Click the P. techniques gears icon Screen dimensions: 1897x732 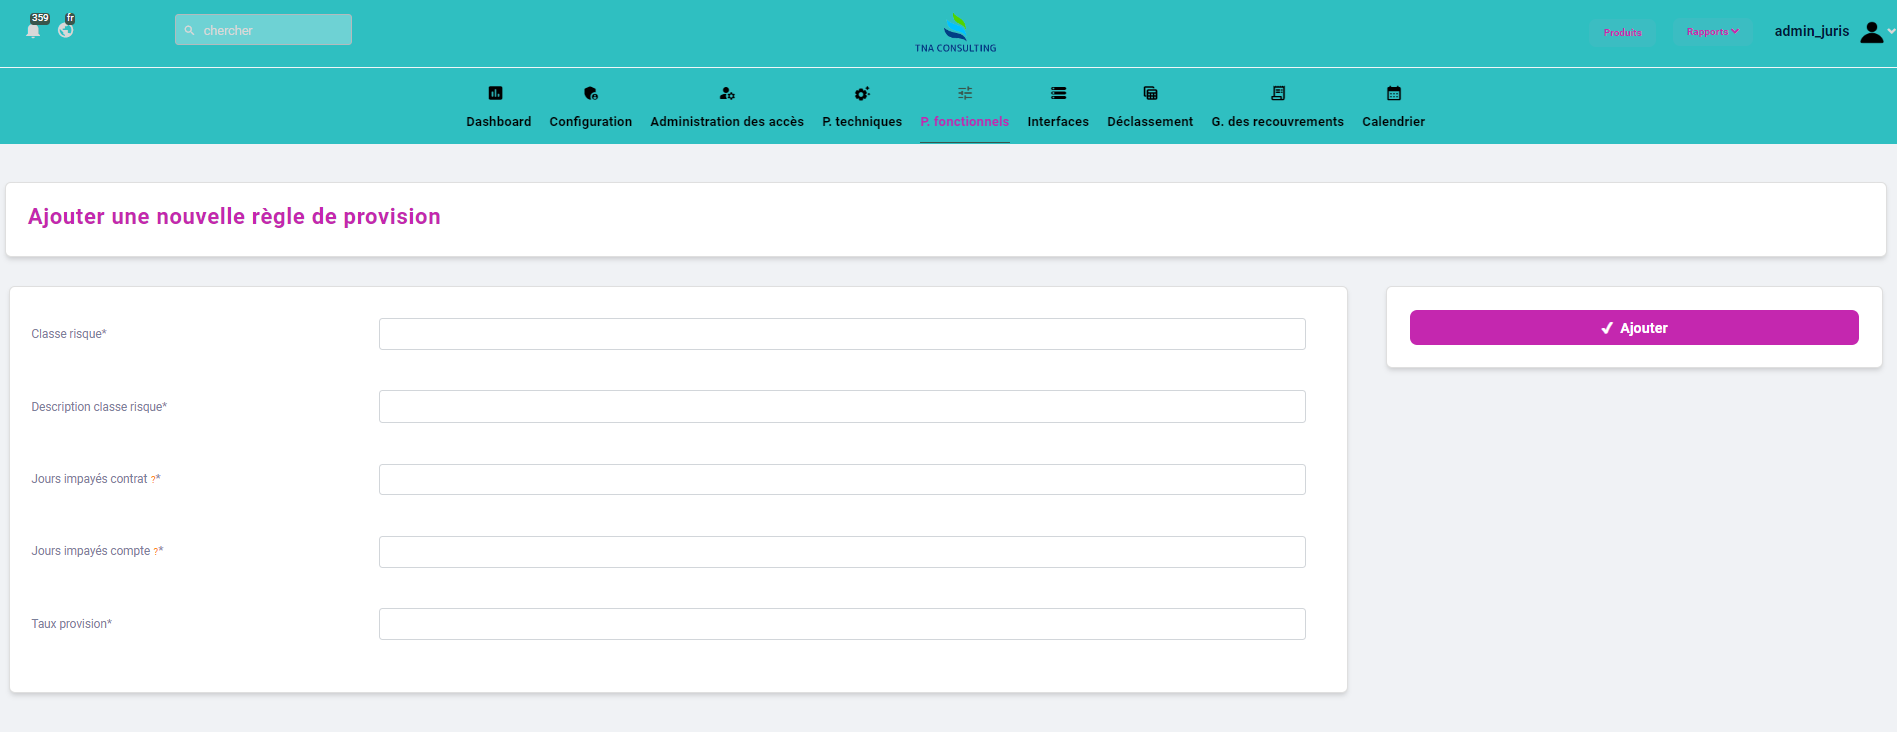[x=862, y=93]
